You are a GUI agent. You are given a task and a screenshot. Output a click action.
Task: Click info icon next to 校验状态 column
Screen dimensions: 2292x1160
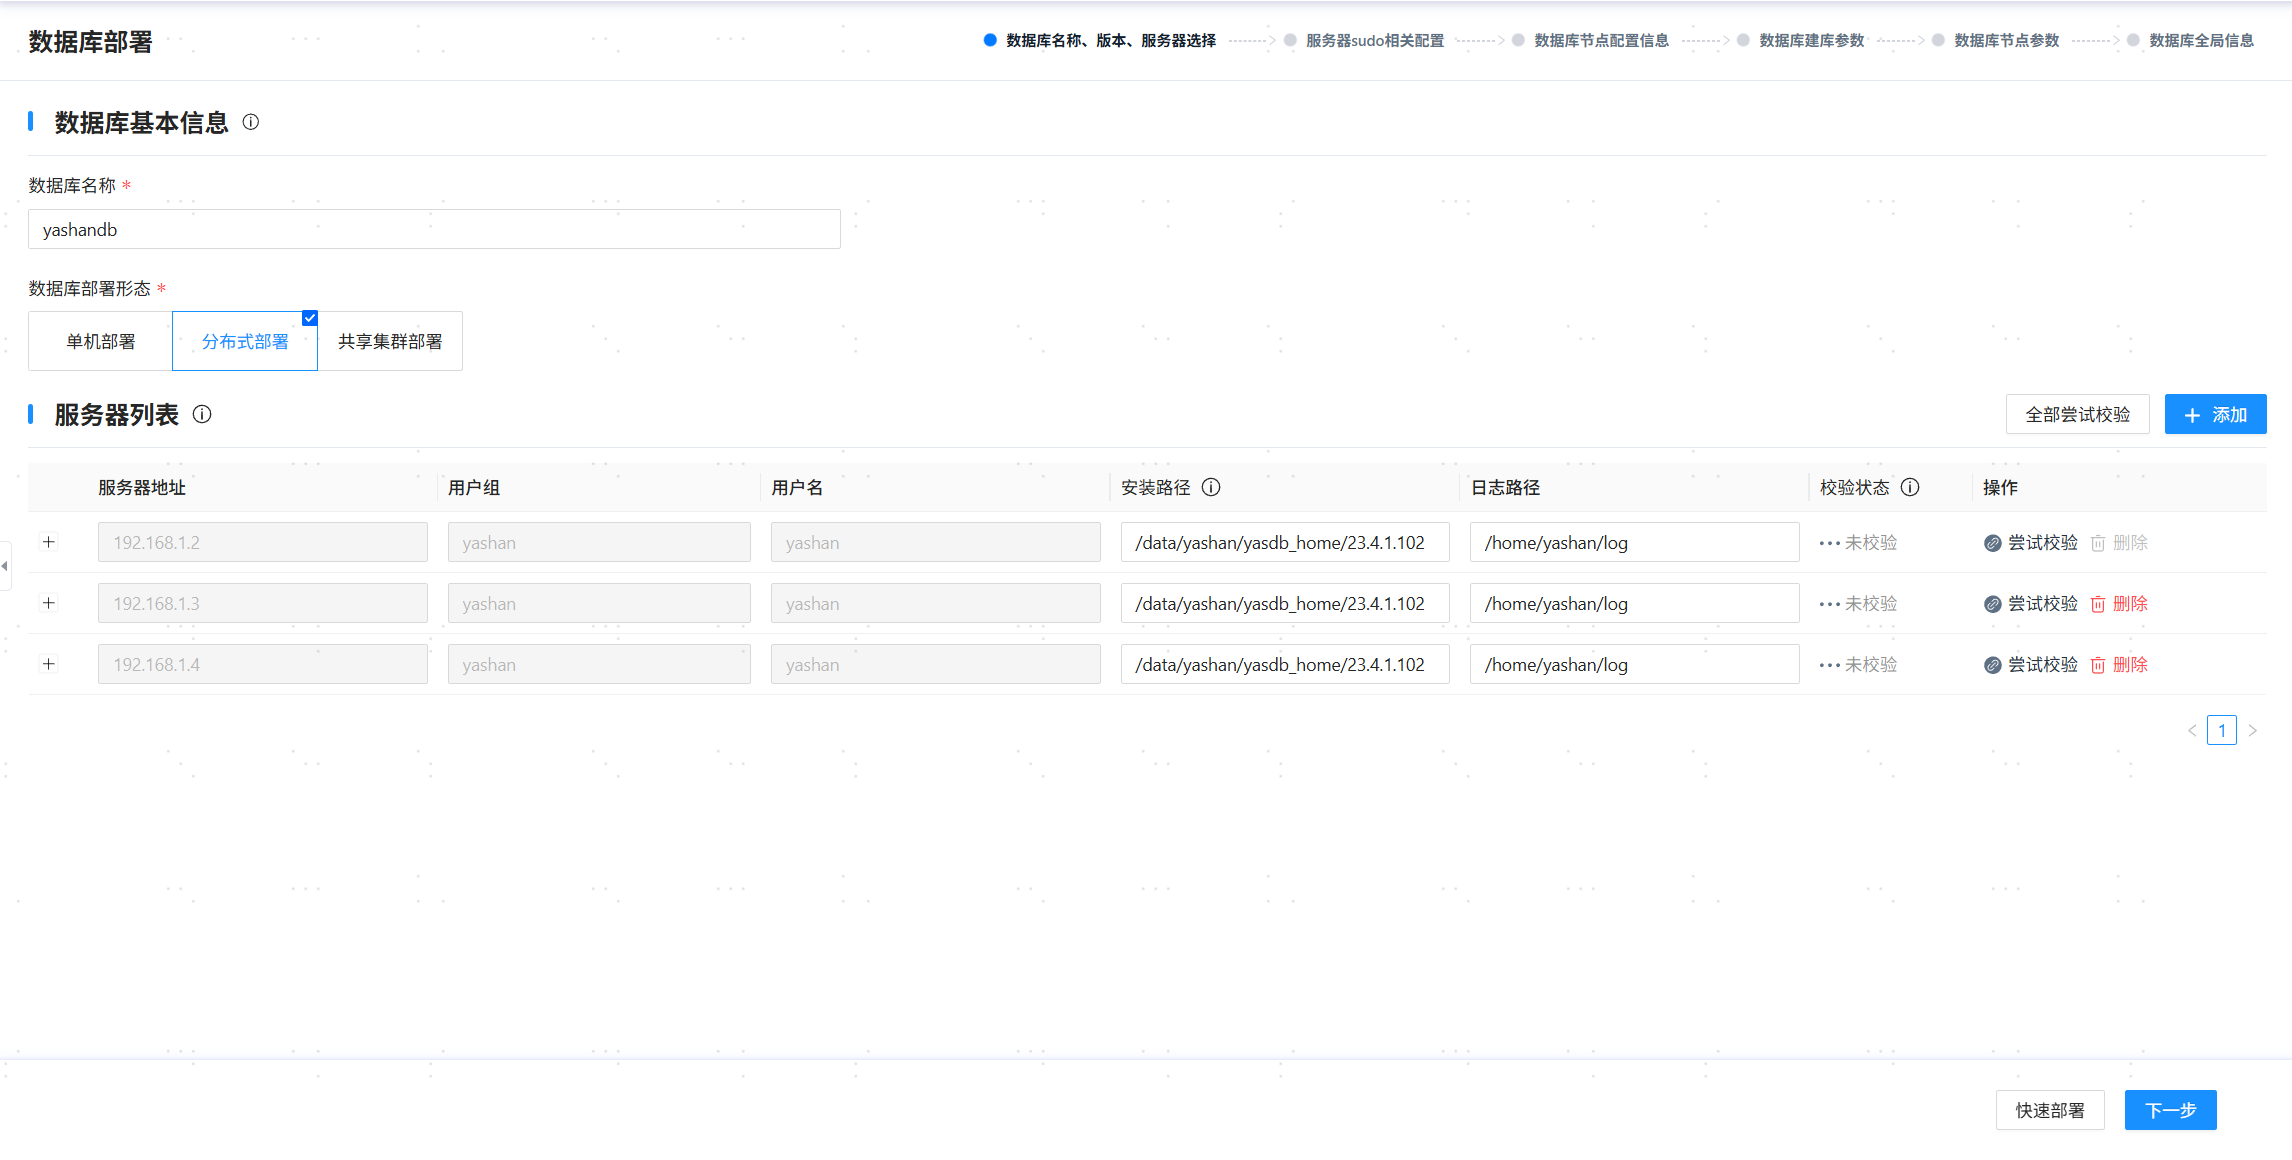1910,487
